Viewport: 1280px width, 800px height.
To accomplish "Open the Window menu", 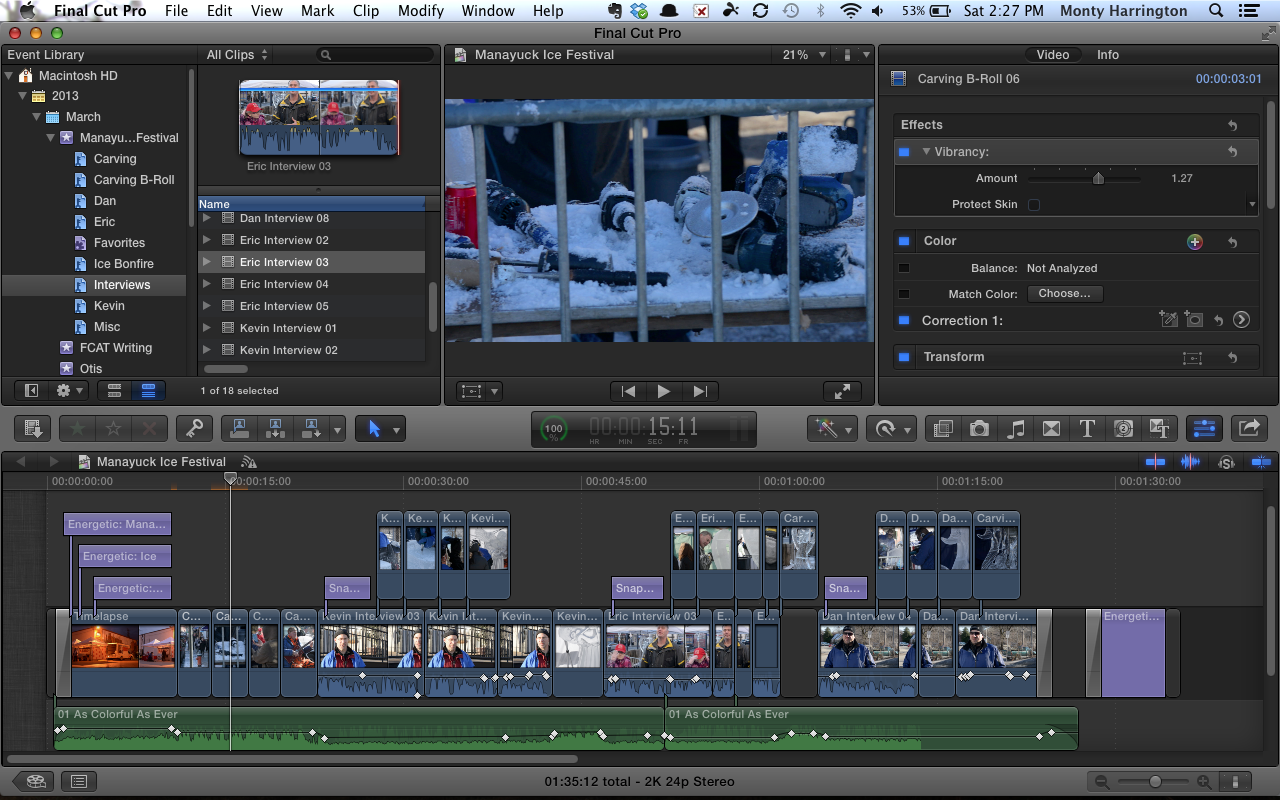I will (488, 11).
